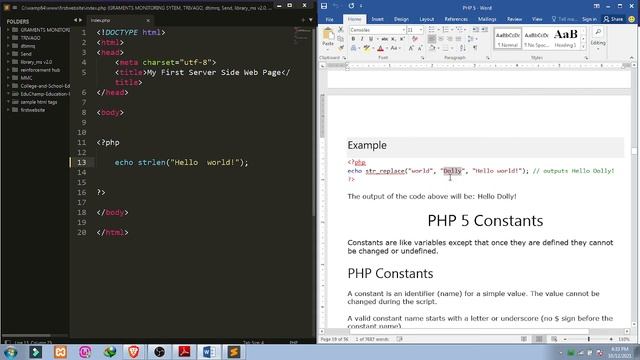This screenshot has height=360, width=640.
Task: Switch to the Insert ribbon tab
Action: (x=377, y=19)
